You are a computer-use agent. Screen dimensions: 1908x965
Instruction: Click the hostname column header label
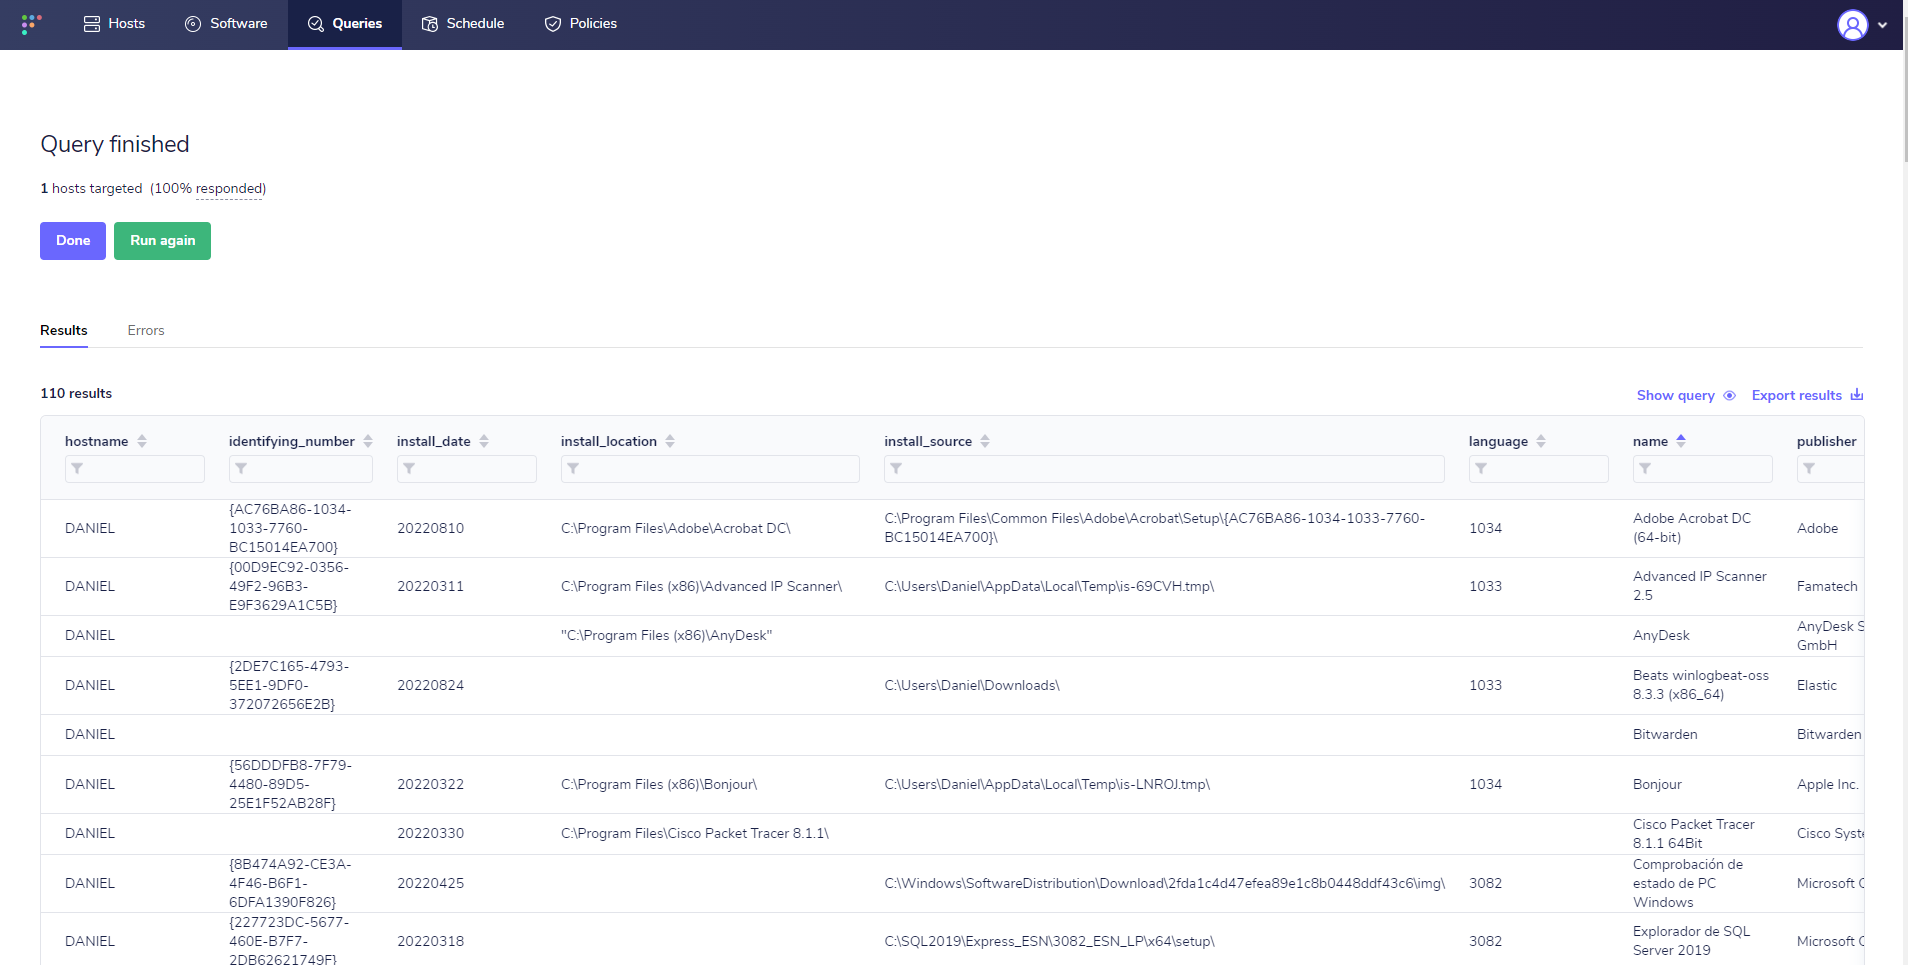click(x=96, y=441)
